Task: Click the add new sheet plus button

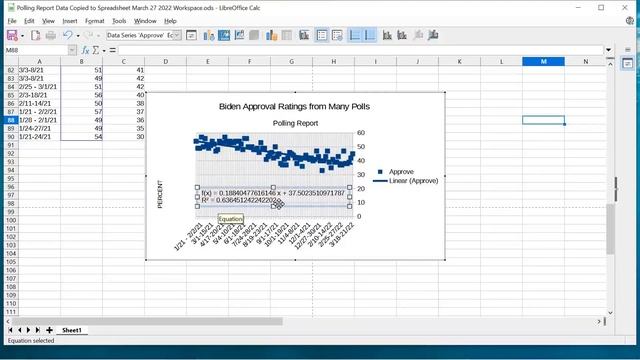Action: [49, 330]
